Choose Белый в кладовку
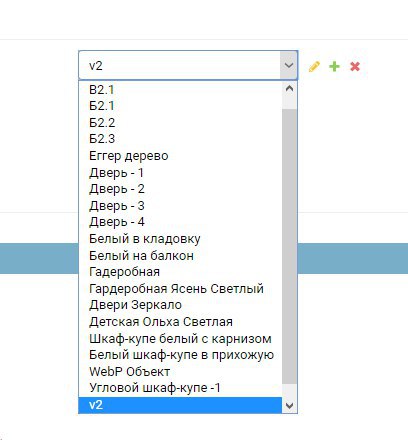This screenshot has width=408, height=440. tap(180, 239)
